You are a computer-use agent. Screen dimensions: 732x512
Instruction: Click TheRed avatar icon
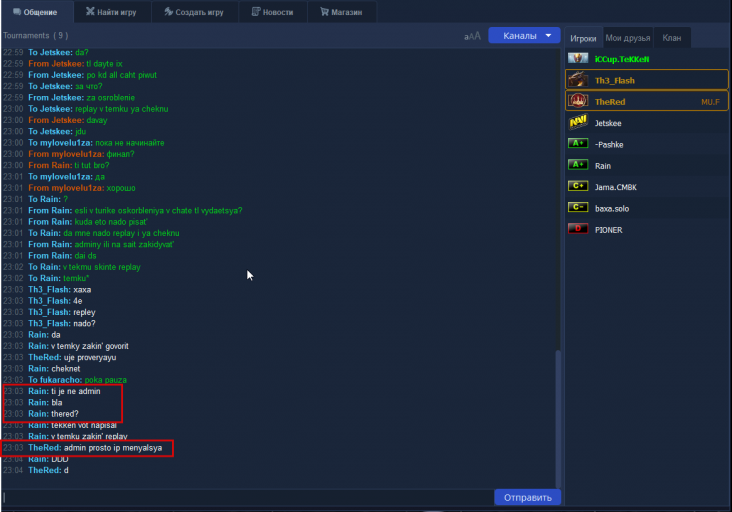coord(578,101)
